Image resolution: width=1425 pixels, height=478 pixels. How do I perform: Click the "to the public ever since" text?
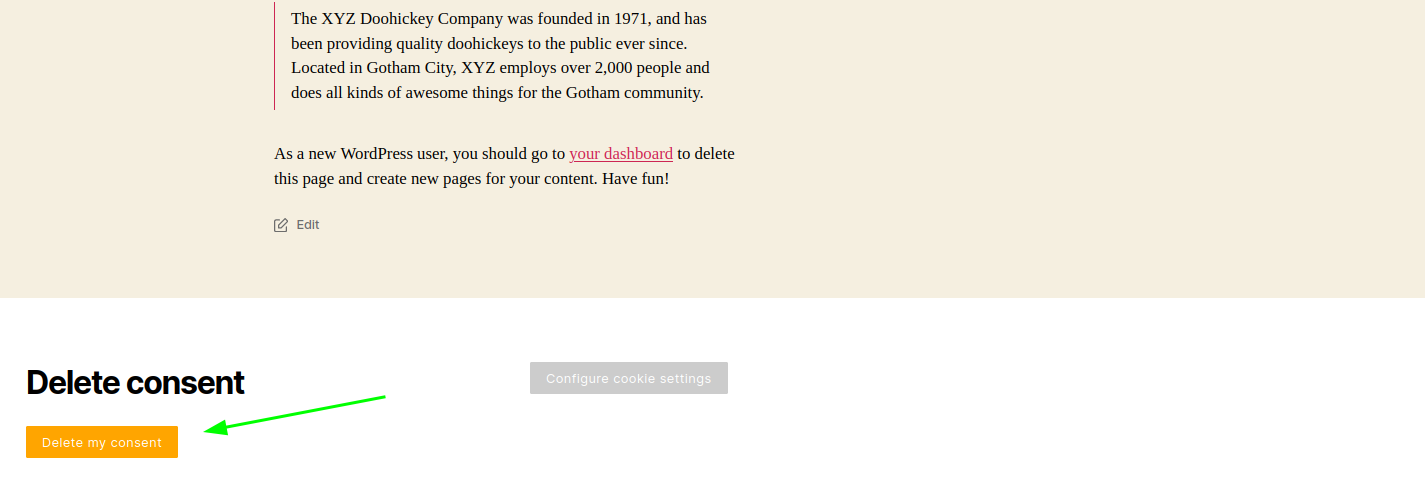click(x=608, y=44)
